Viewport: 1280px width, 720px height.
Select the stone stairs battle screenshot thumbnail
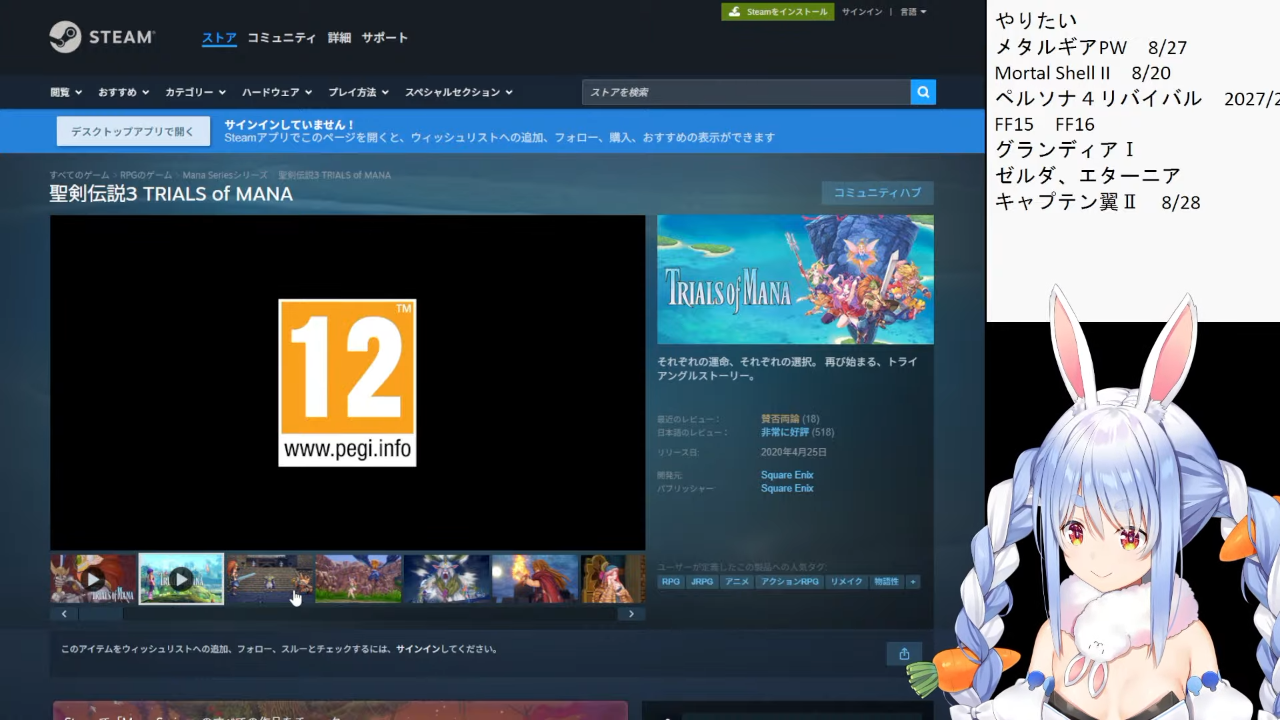click(x=270, y=579)
